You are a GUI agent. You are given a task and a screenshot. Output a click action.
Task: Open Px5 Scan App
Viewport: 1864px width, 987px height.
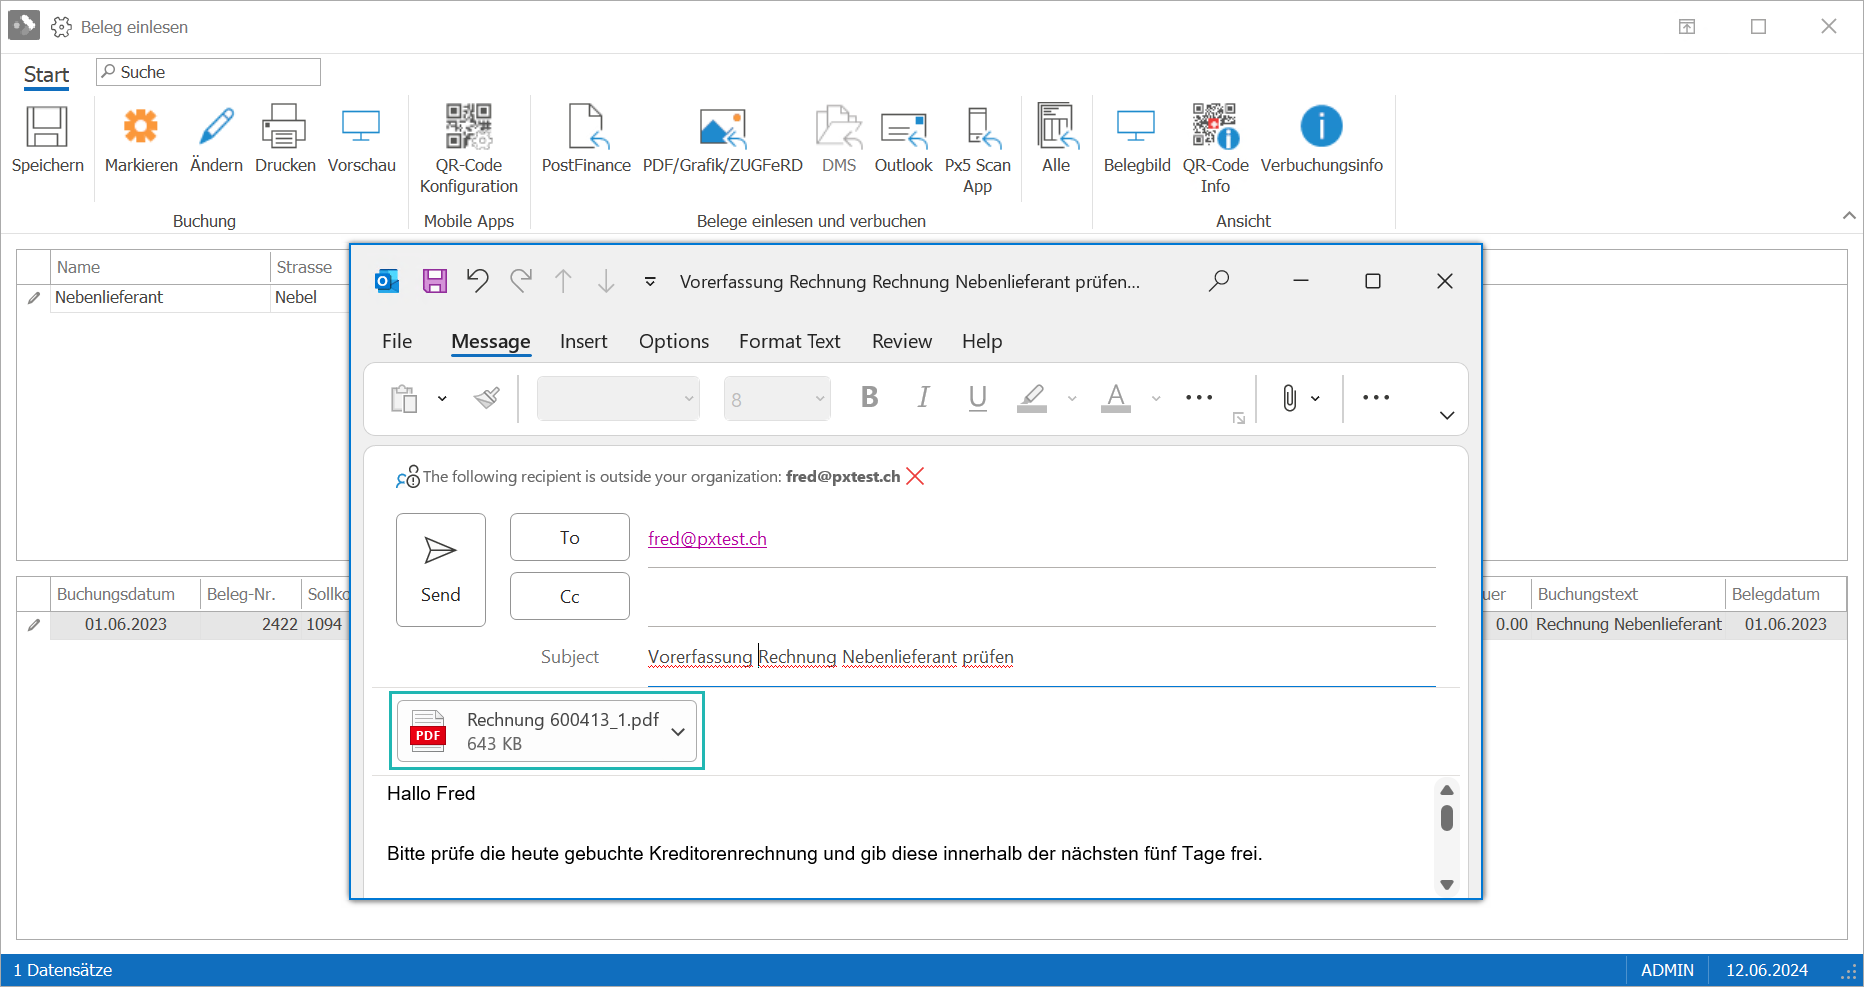coord(977,149)
